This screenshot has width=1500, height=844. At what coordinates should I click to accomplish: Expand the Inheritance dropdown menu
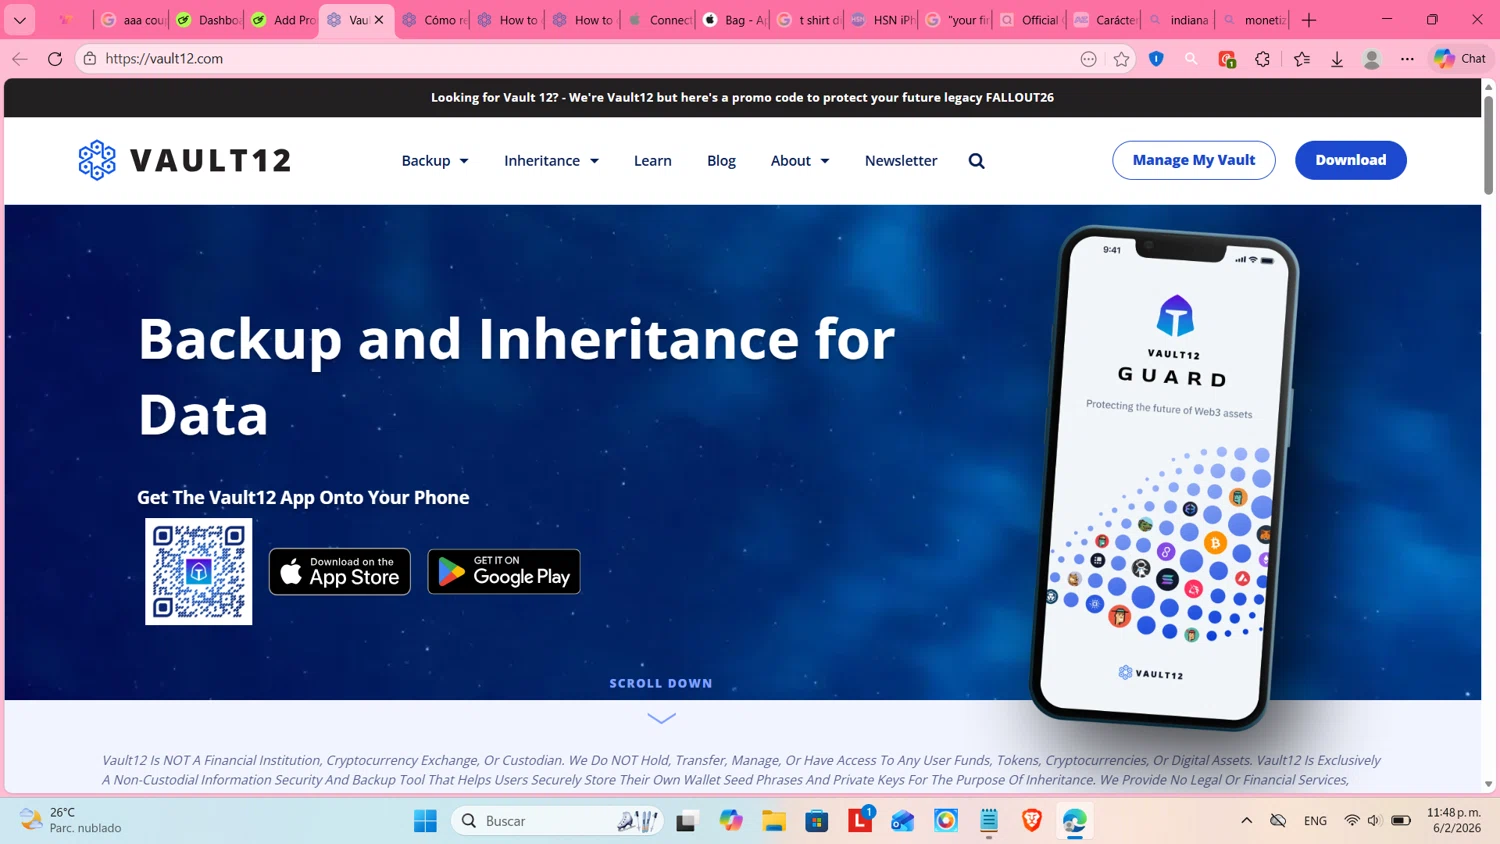click(x=551, y=160)
